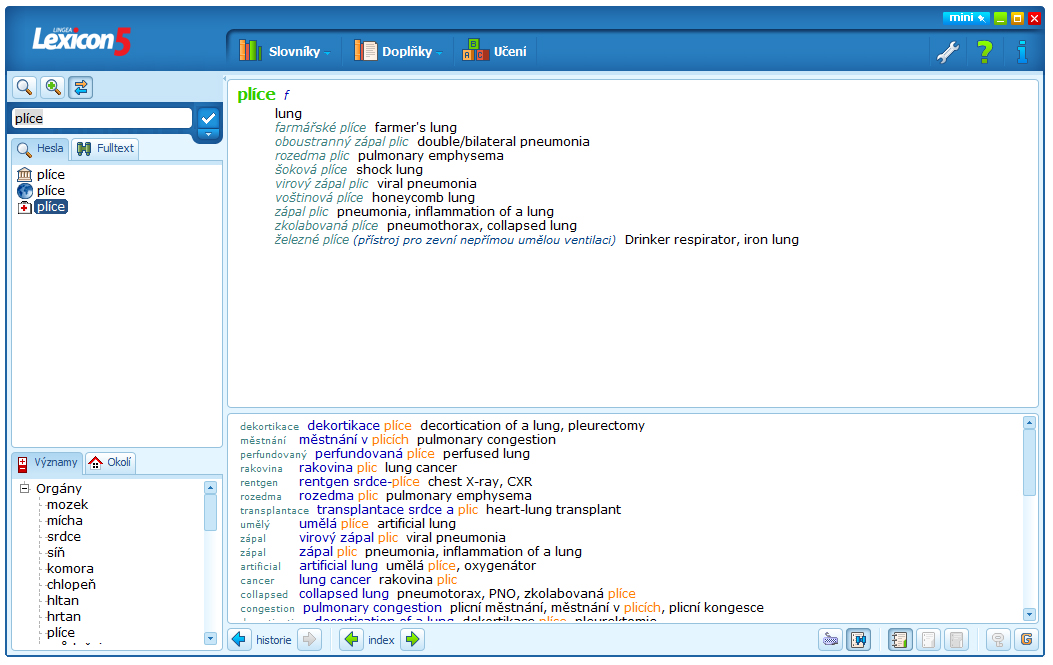Click the green question mark help icon
Screen dimensions: 1053x665
(985, 52)
